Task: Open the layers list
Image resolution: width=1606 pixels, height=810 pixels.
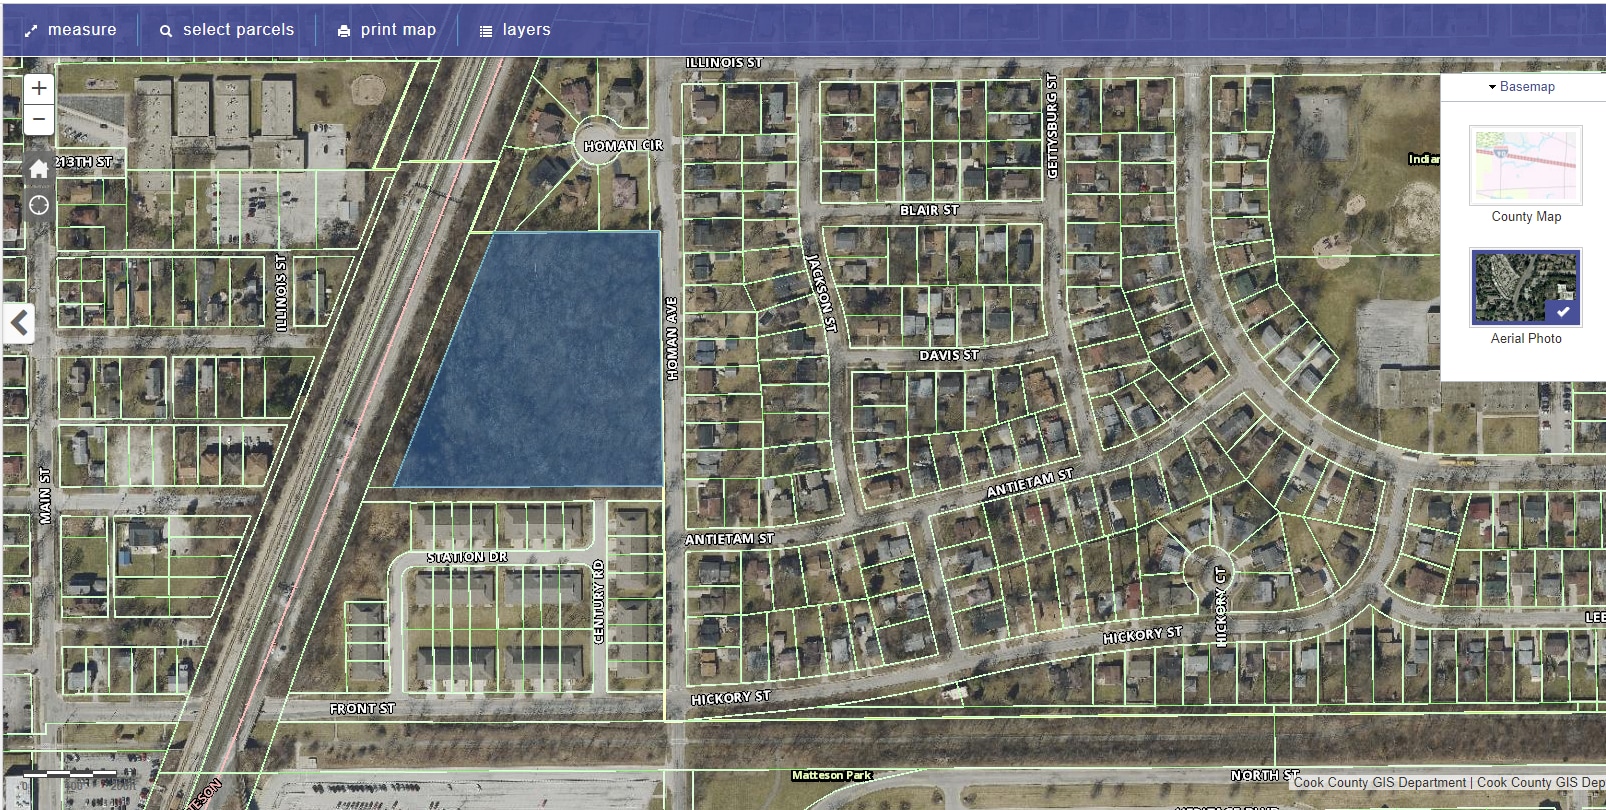Action: 514,30
